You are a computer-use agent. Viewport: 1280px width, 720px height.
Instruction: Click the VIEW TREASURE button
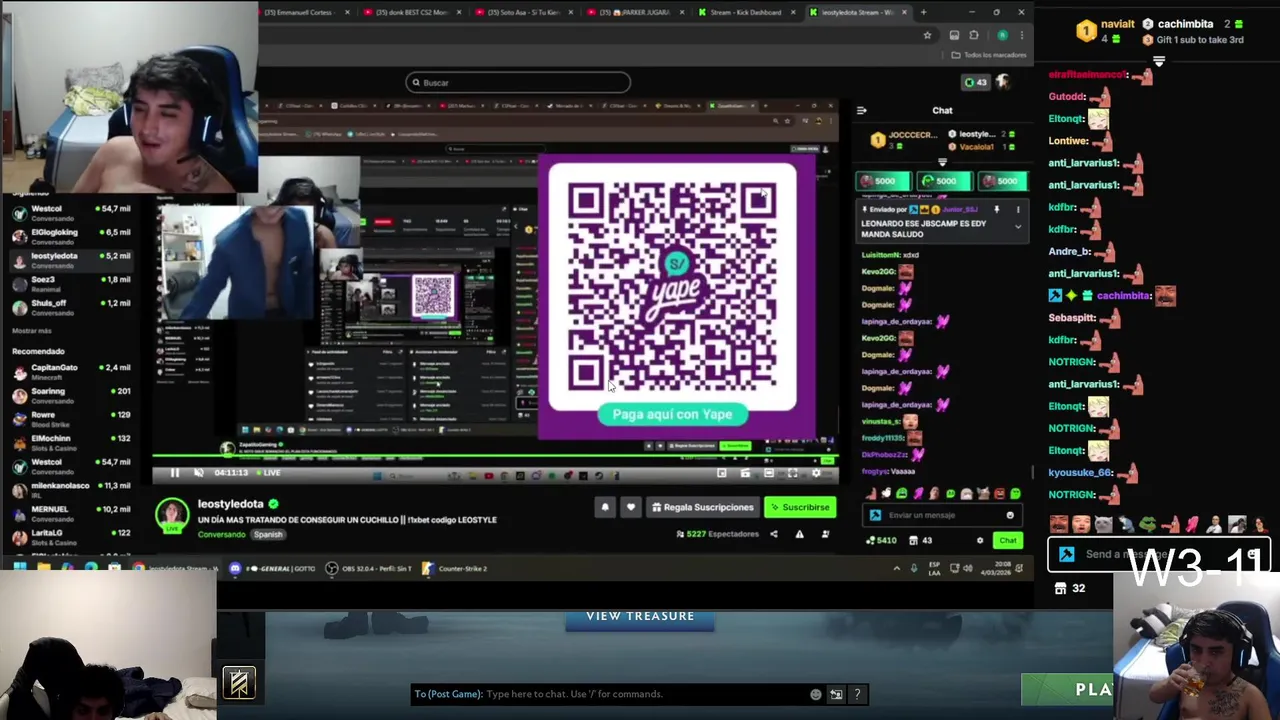tap(640, 617)
